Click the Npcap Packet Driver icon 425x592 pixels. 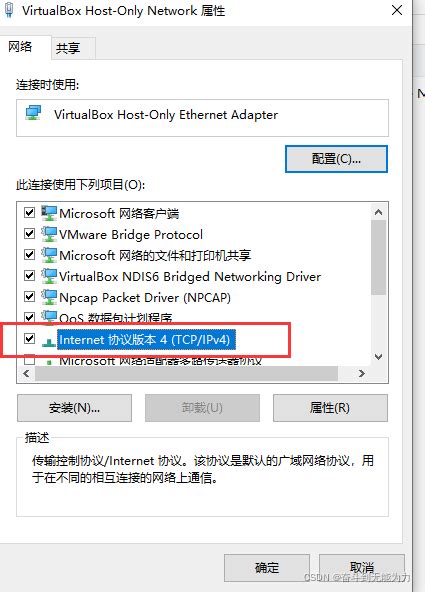coord(49,298)
